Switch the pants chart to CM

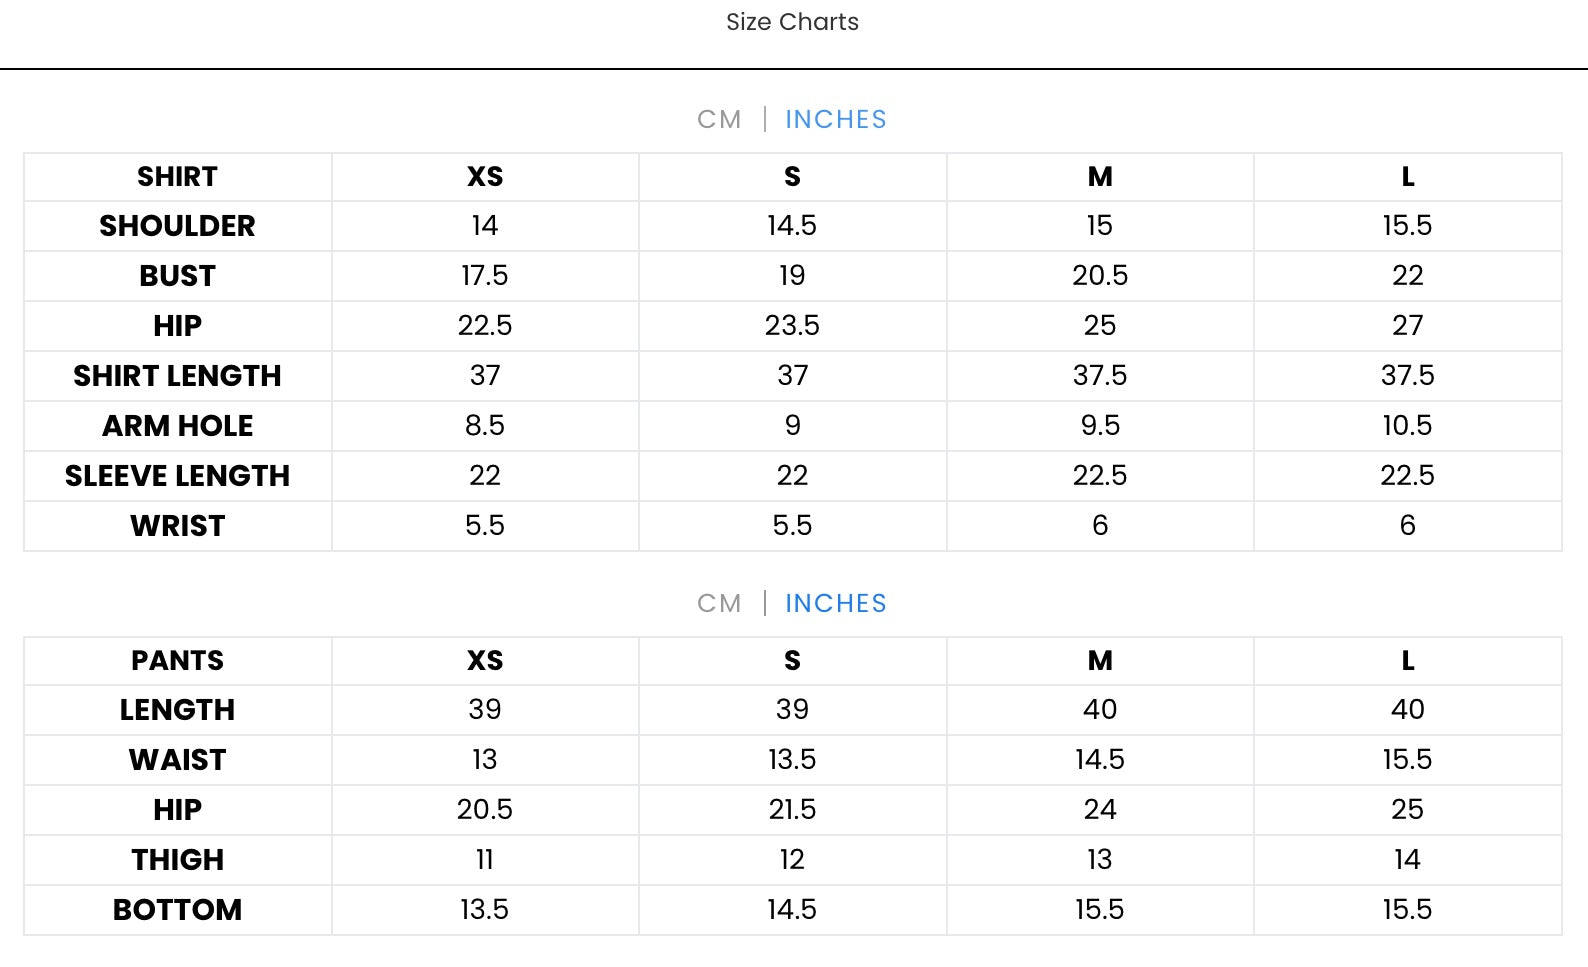click(x=719, y=604)
